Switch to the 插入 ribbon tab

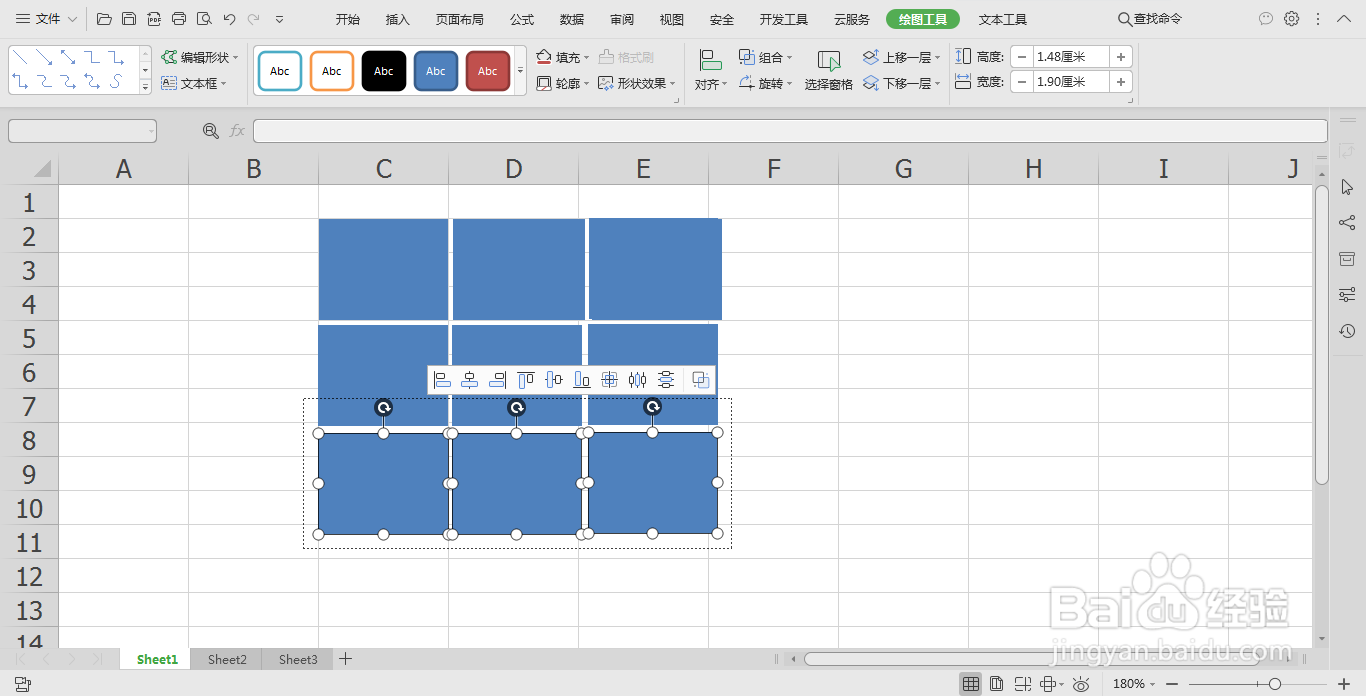(x=396, y=19)
